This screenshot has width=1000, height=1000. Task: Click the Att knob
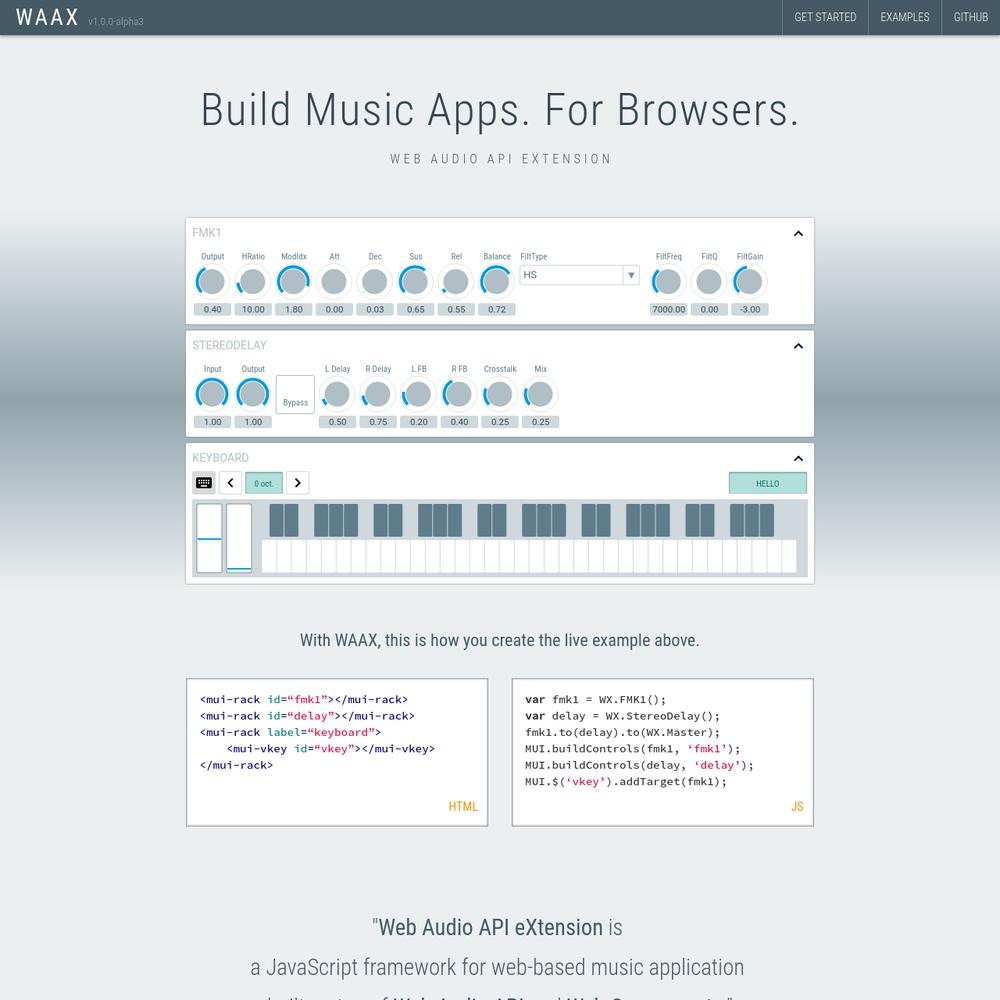coord(334,281)
